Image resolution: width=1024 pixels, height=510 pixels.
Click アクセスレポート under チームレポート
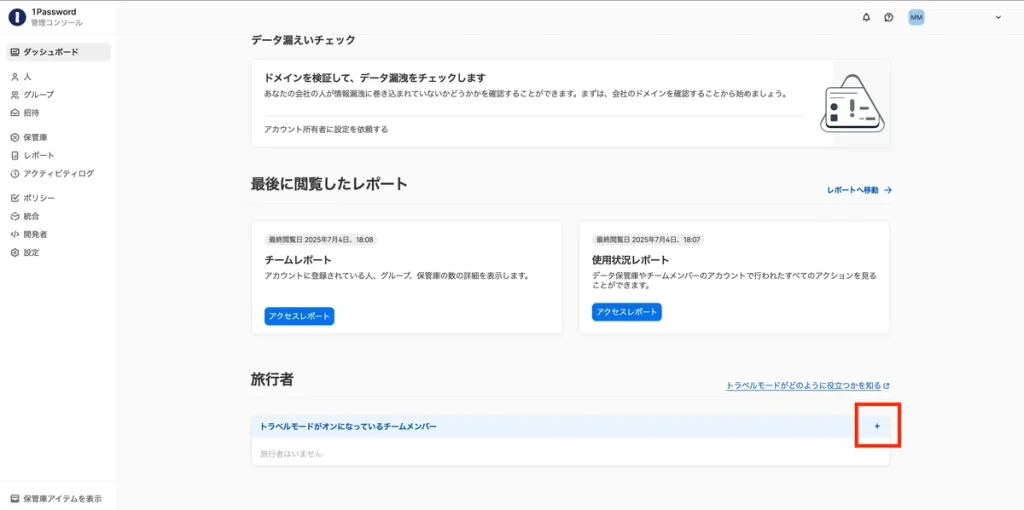(299, 316)
